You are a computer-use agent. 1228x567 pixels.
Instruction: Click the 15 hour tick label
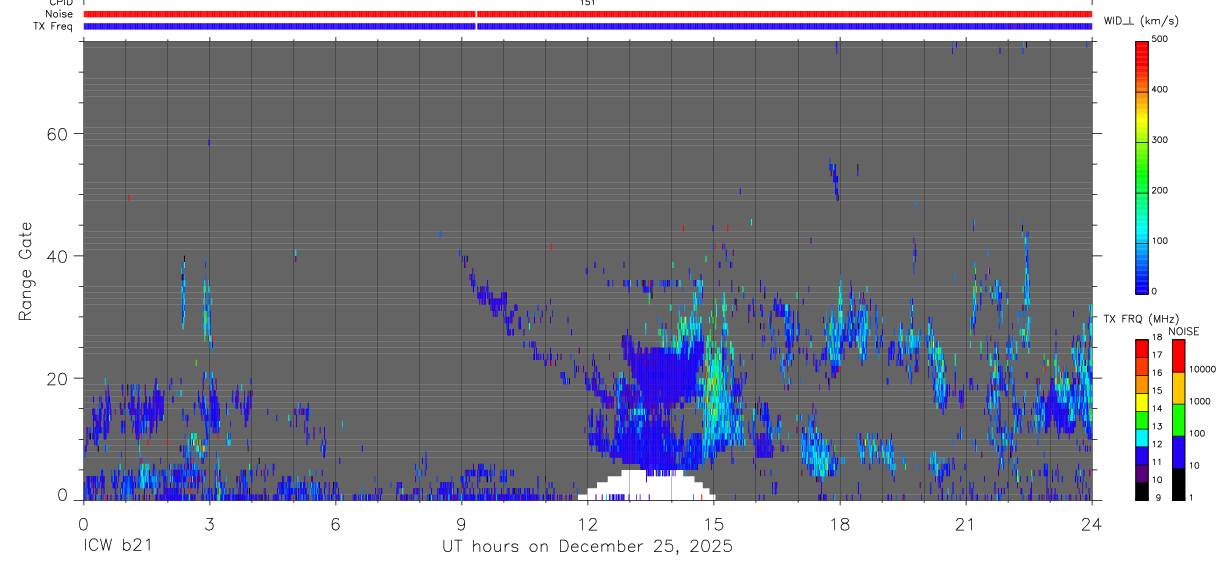714,523
